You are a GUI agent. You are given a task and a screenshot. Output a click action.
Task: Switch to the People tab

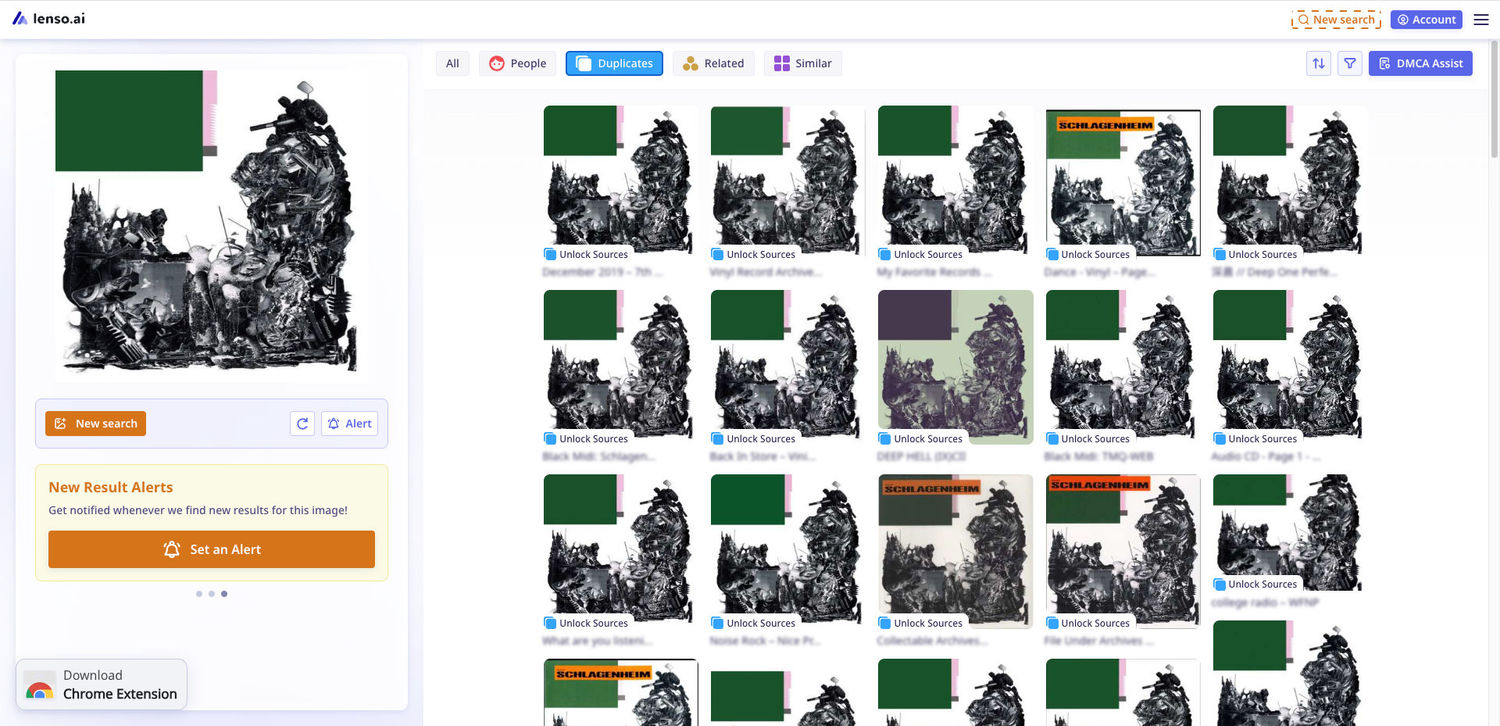point(518,63)
